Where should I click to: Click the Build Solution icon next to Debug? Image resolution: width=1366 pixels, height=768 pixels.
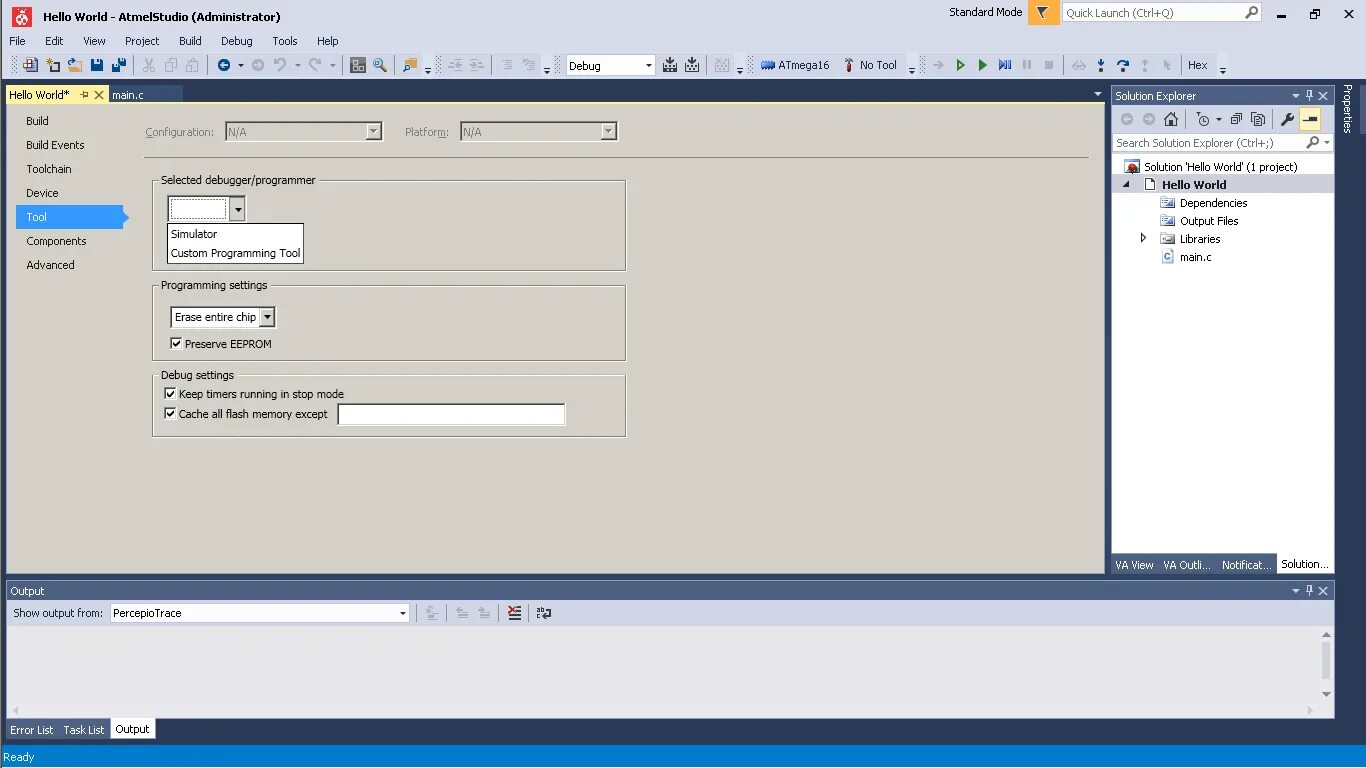669,65
